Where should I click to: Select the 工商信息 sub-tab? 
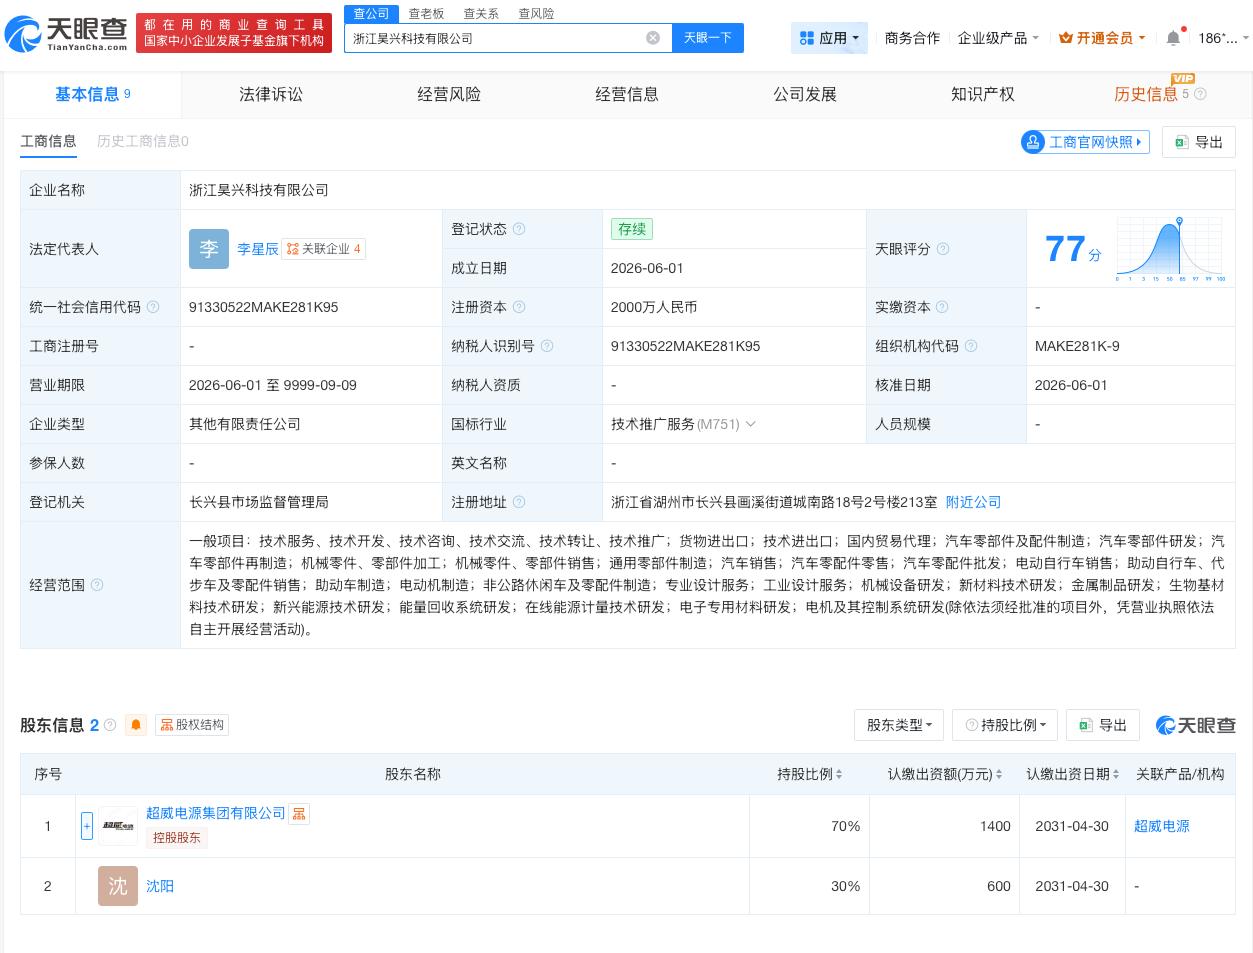tap(48, 141)
